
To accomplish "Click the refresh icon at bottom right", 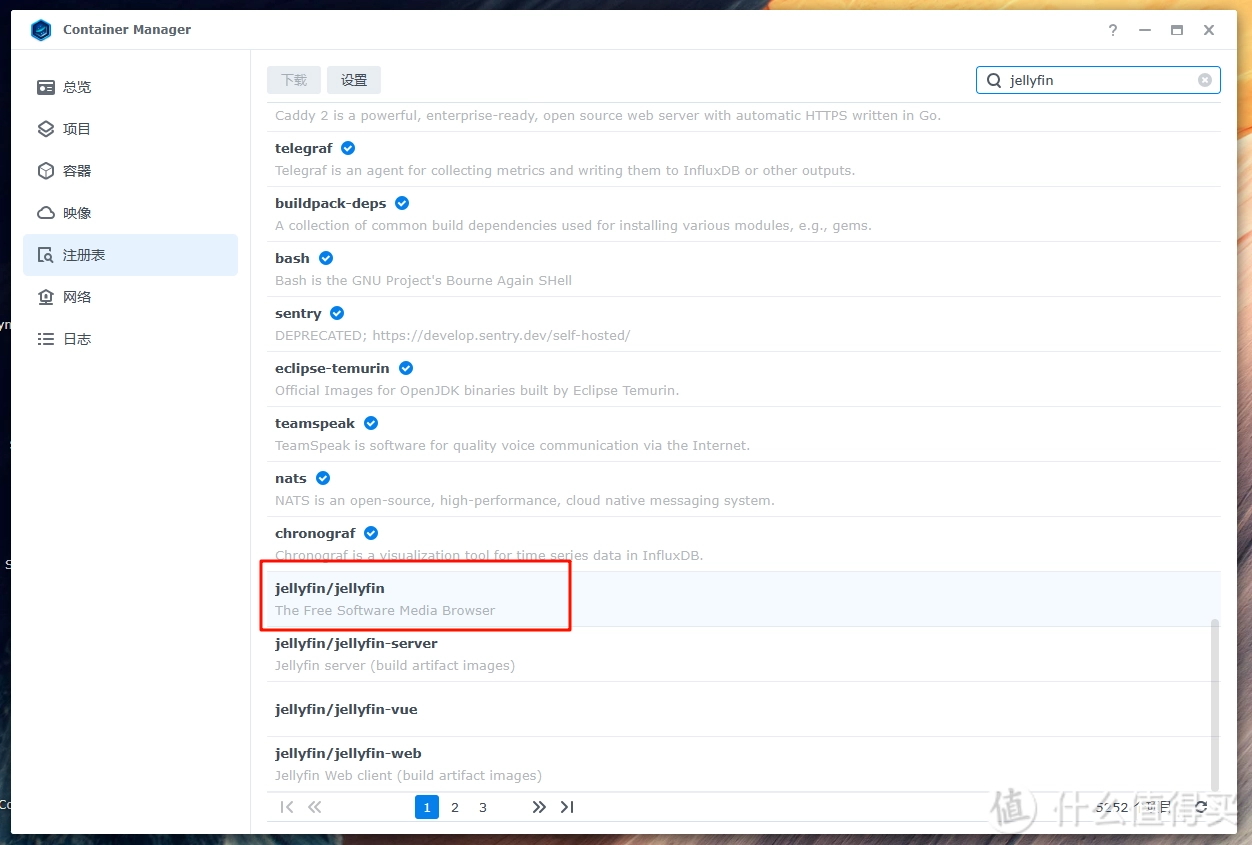I will point(1201,807).
